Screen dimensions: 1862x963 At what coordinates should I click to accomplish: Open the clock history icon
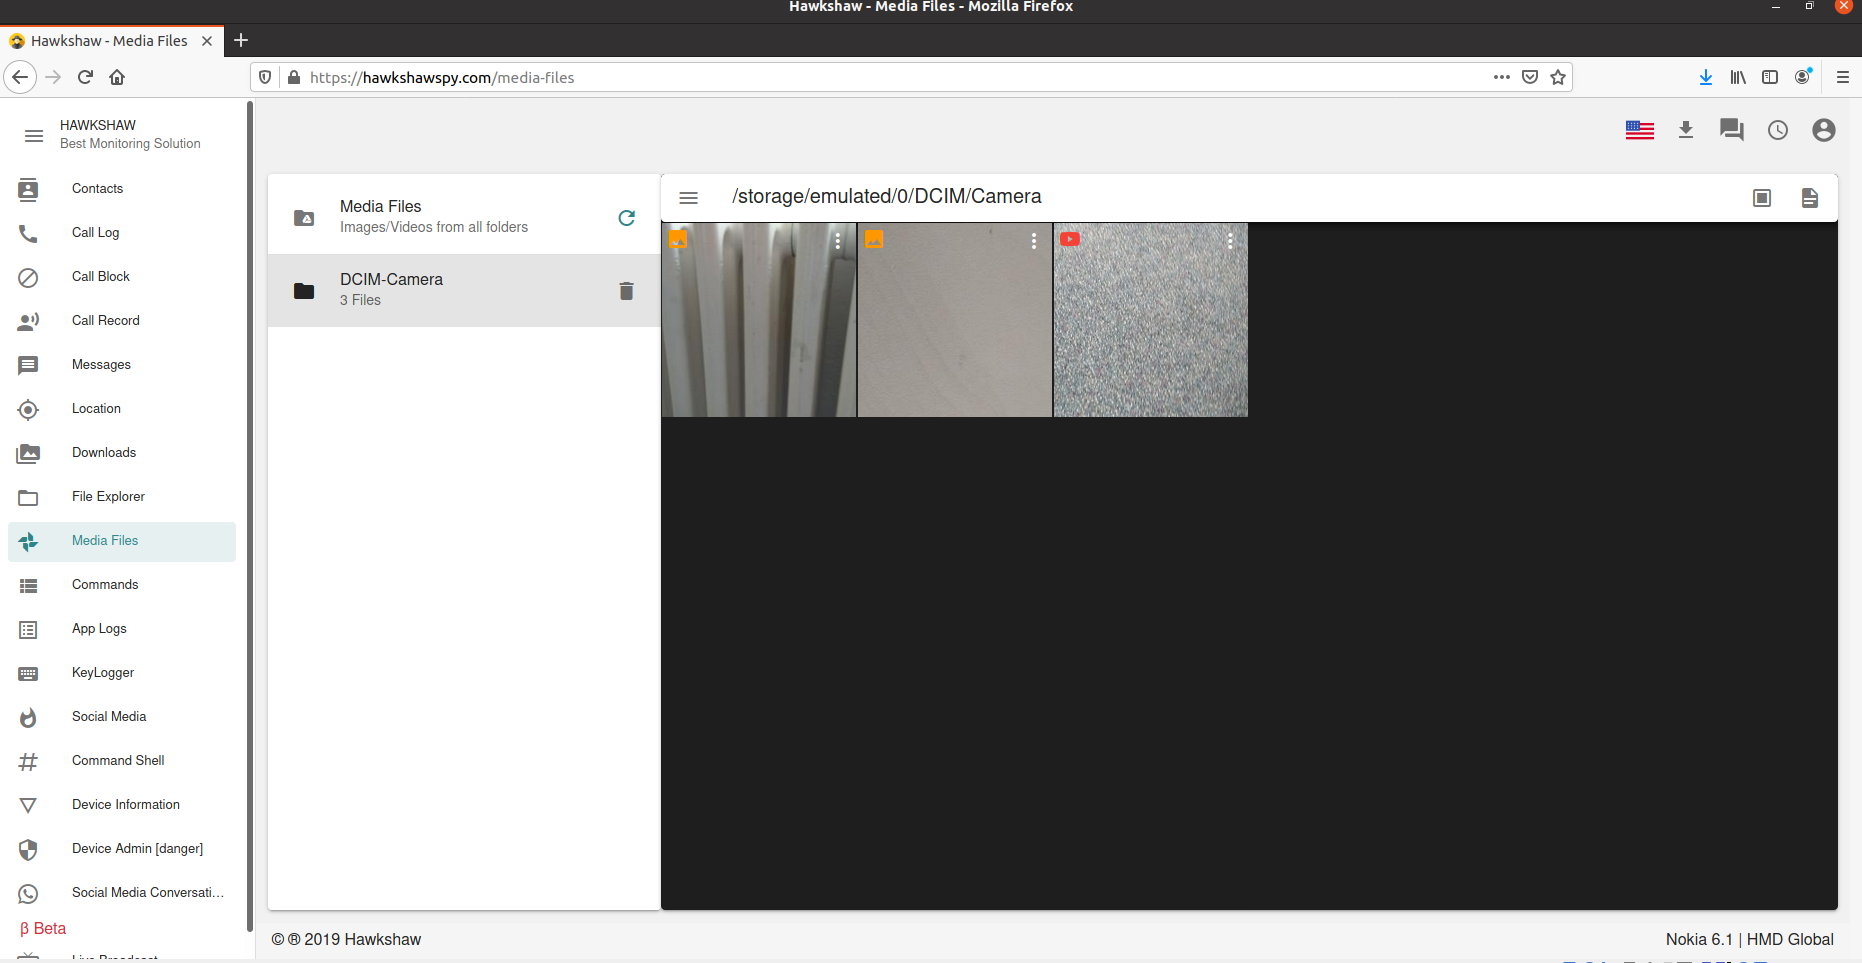point(1778,130)
